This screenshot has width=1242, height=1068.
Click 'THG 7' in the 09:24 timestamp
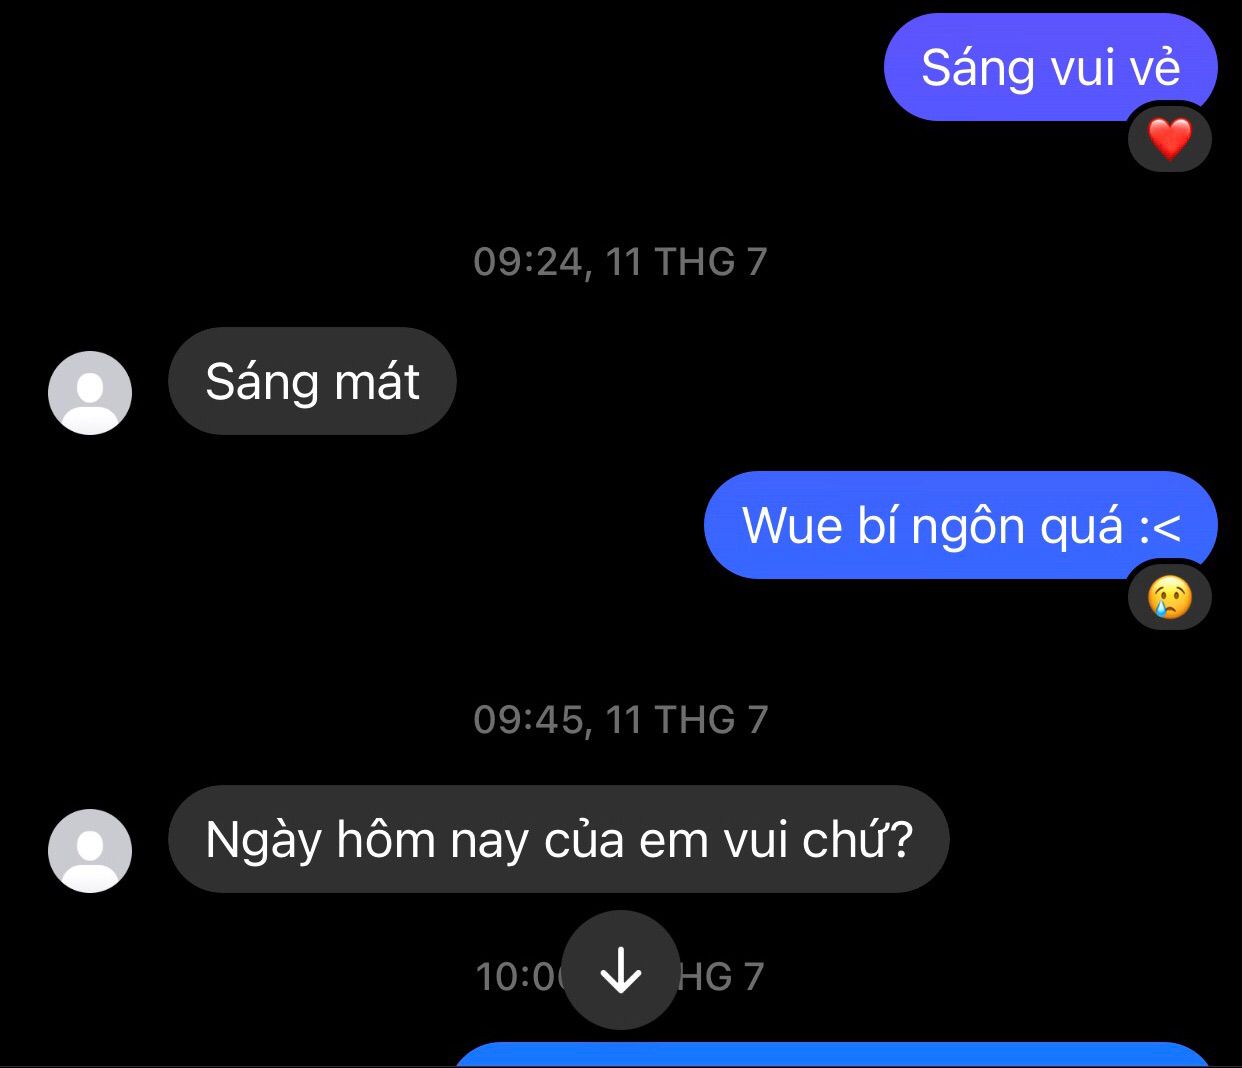pos(711,262)
